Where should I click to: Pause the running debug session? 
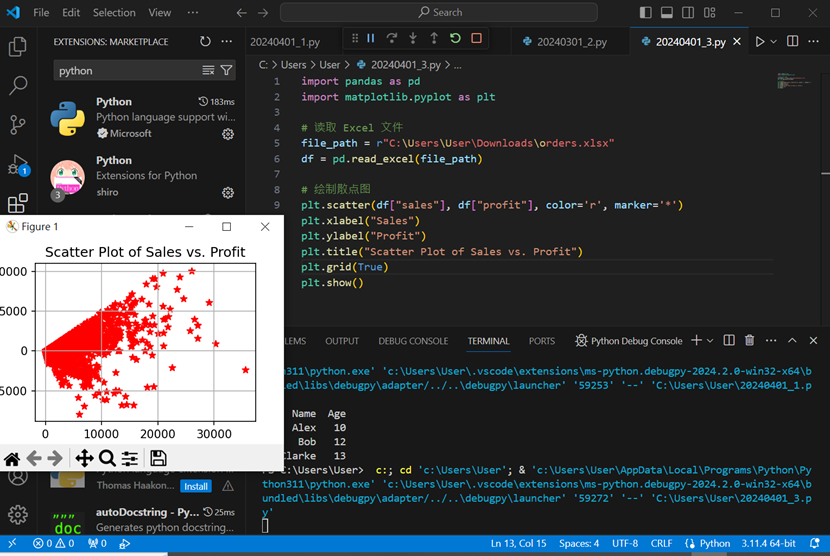[370, 38]
